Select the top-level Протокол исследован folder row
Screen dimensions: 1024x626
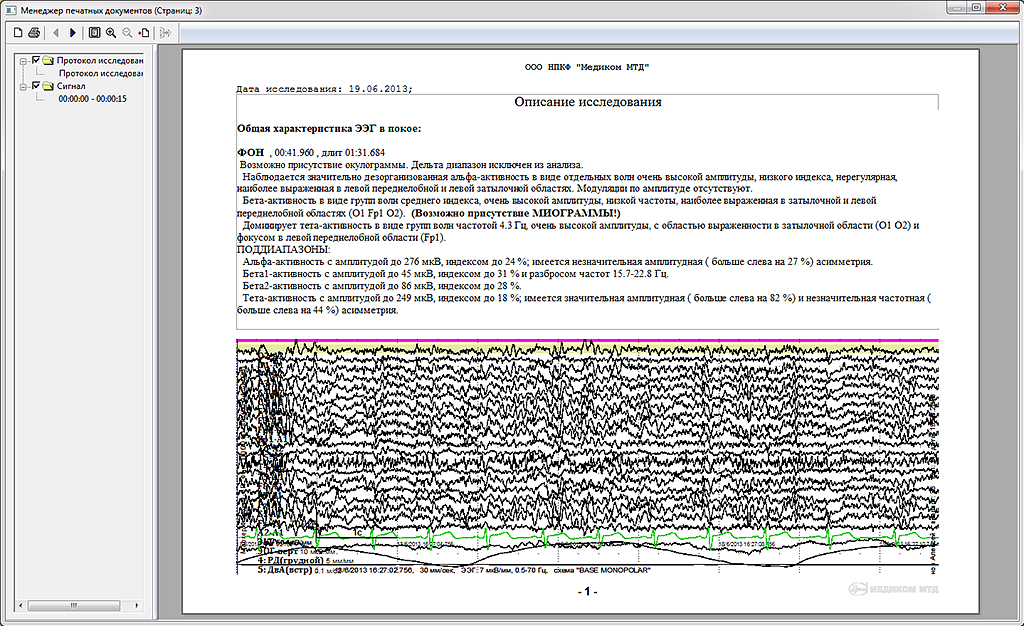click(x=100, y=60)
